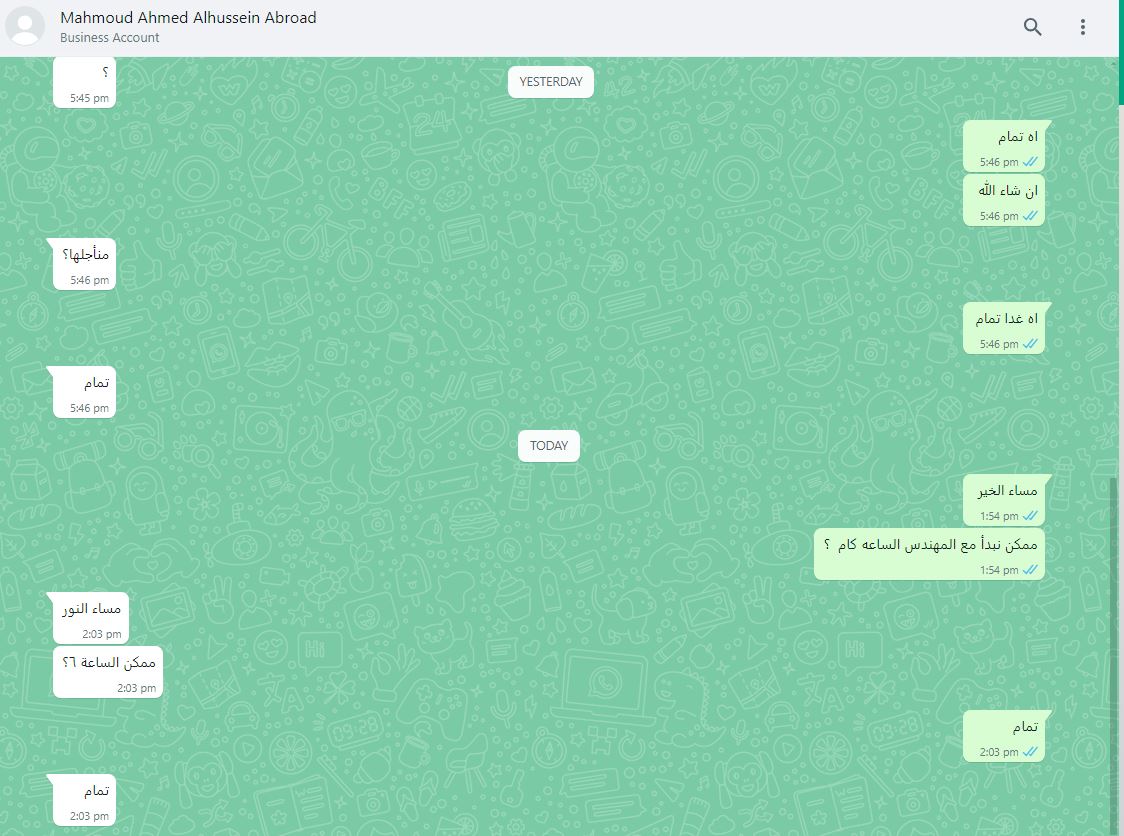Click the Business Account subtitle
The image size is (1124, 836).
tap(110, 38)
